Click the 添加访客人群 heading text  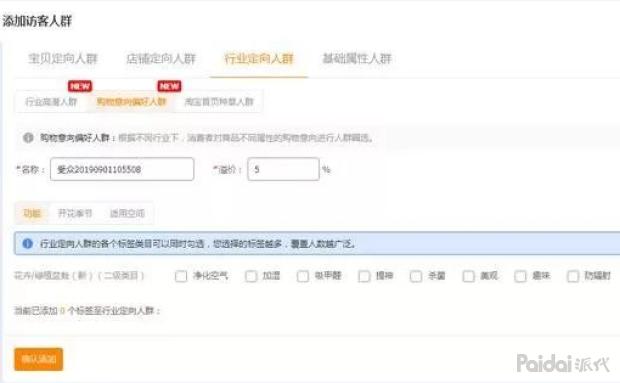tap(37, 21)
